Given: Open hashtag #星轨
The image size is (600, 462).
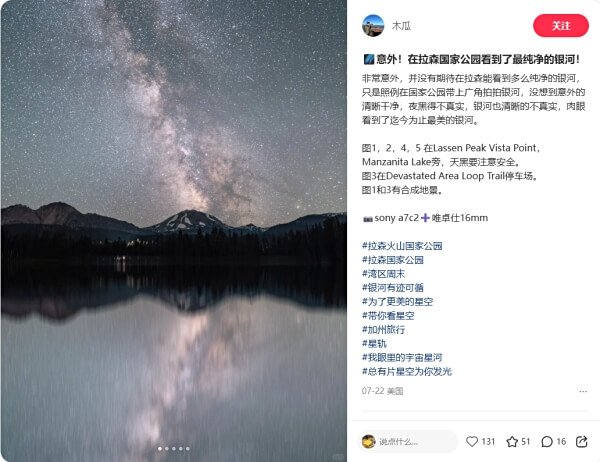Looking at the screenshot, I should (x=374, y=343).
